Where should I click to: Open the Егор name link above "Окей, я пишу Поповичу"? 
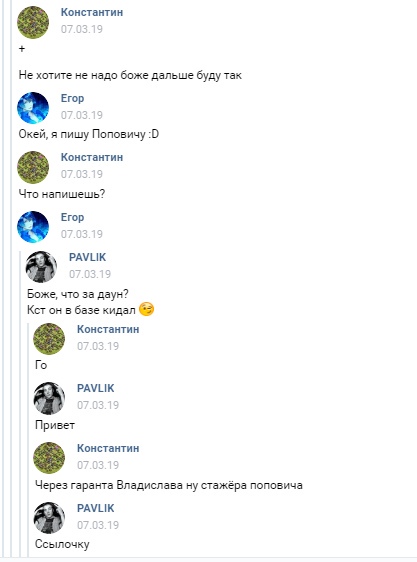click(72, 98)
